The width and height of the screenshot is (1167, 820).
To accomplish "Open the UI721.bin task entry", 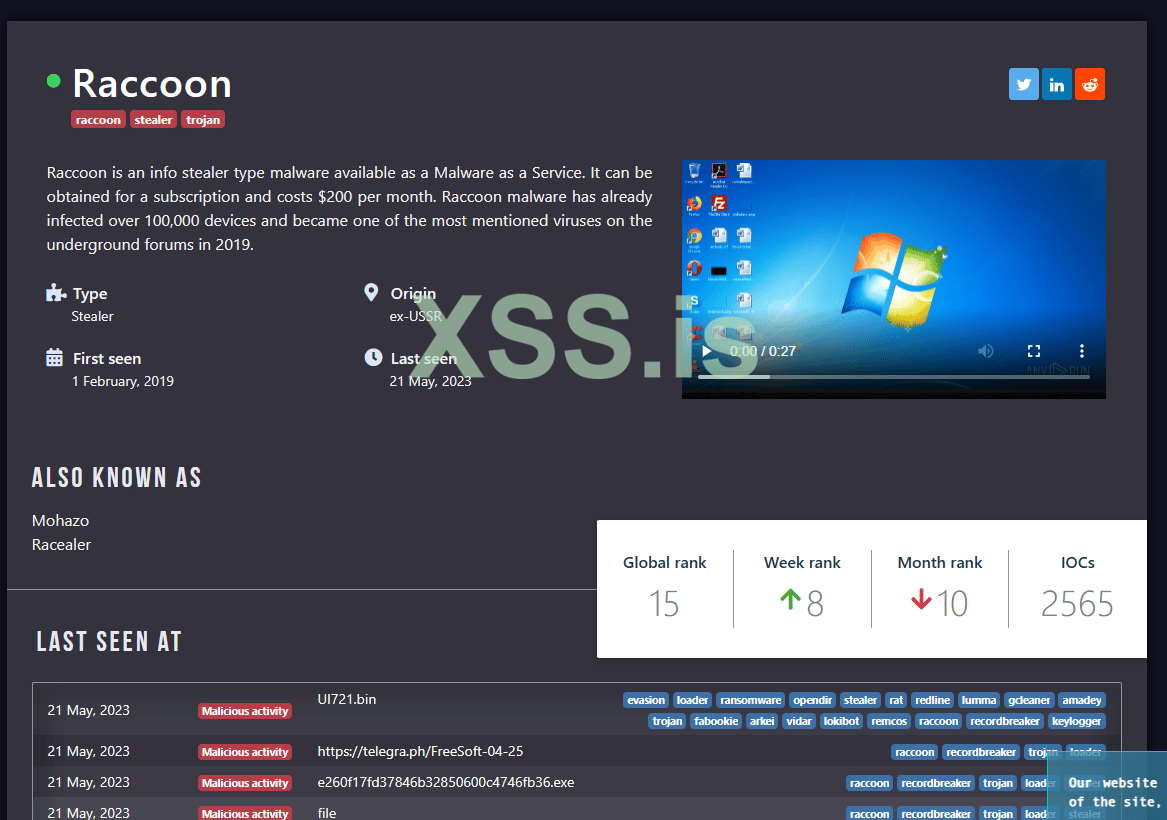I will [x=347, y=699].
